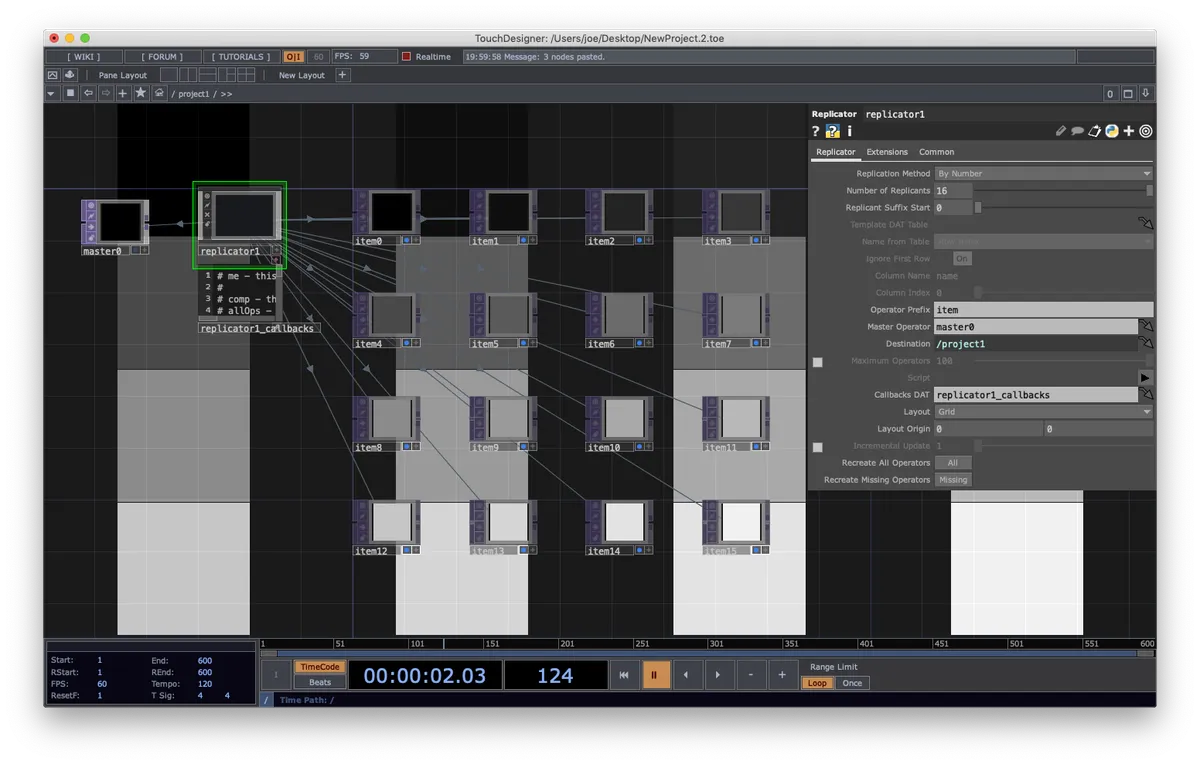
Task: Switch to the Extensions tab
Action: click(x=887, y=152)
